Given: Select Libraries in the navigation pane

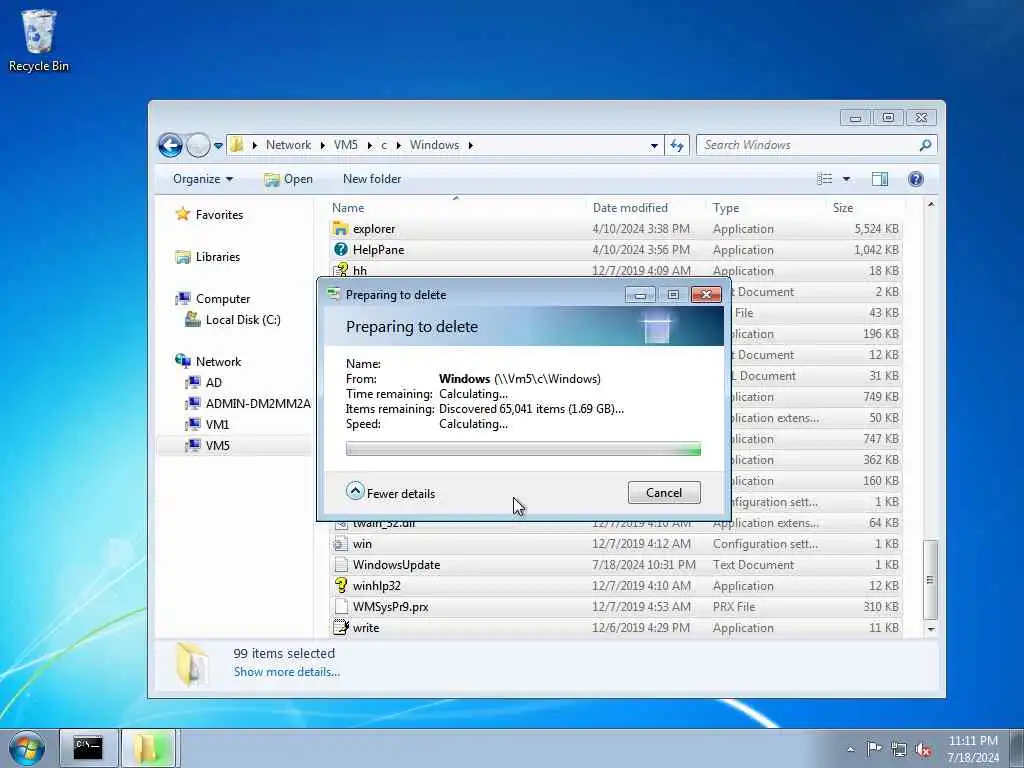Looking at the screenshot, I should point(208,257).
